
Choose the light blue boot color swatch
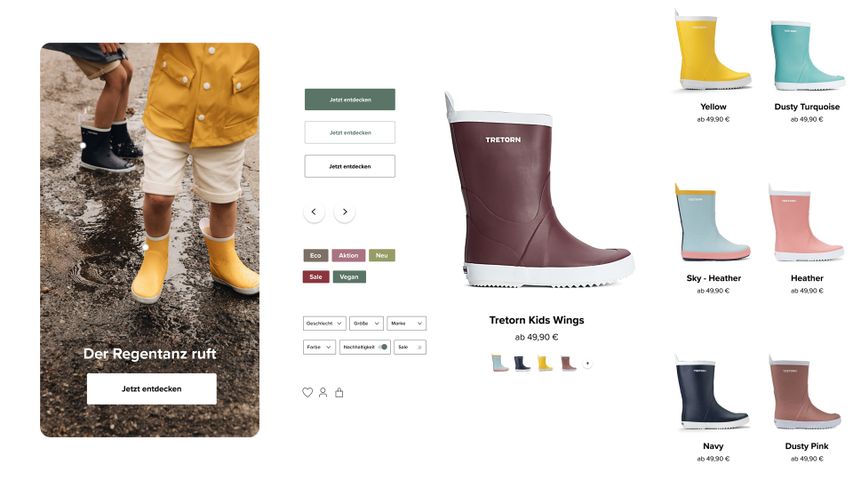click(x=499, y=363)
